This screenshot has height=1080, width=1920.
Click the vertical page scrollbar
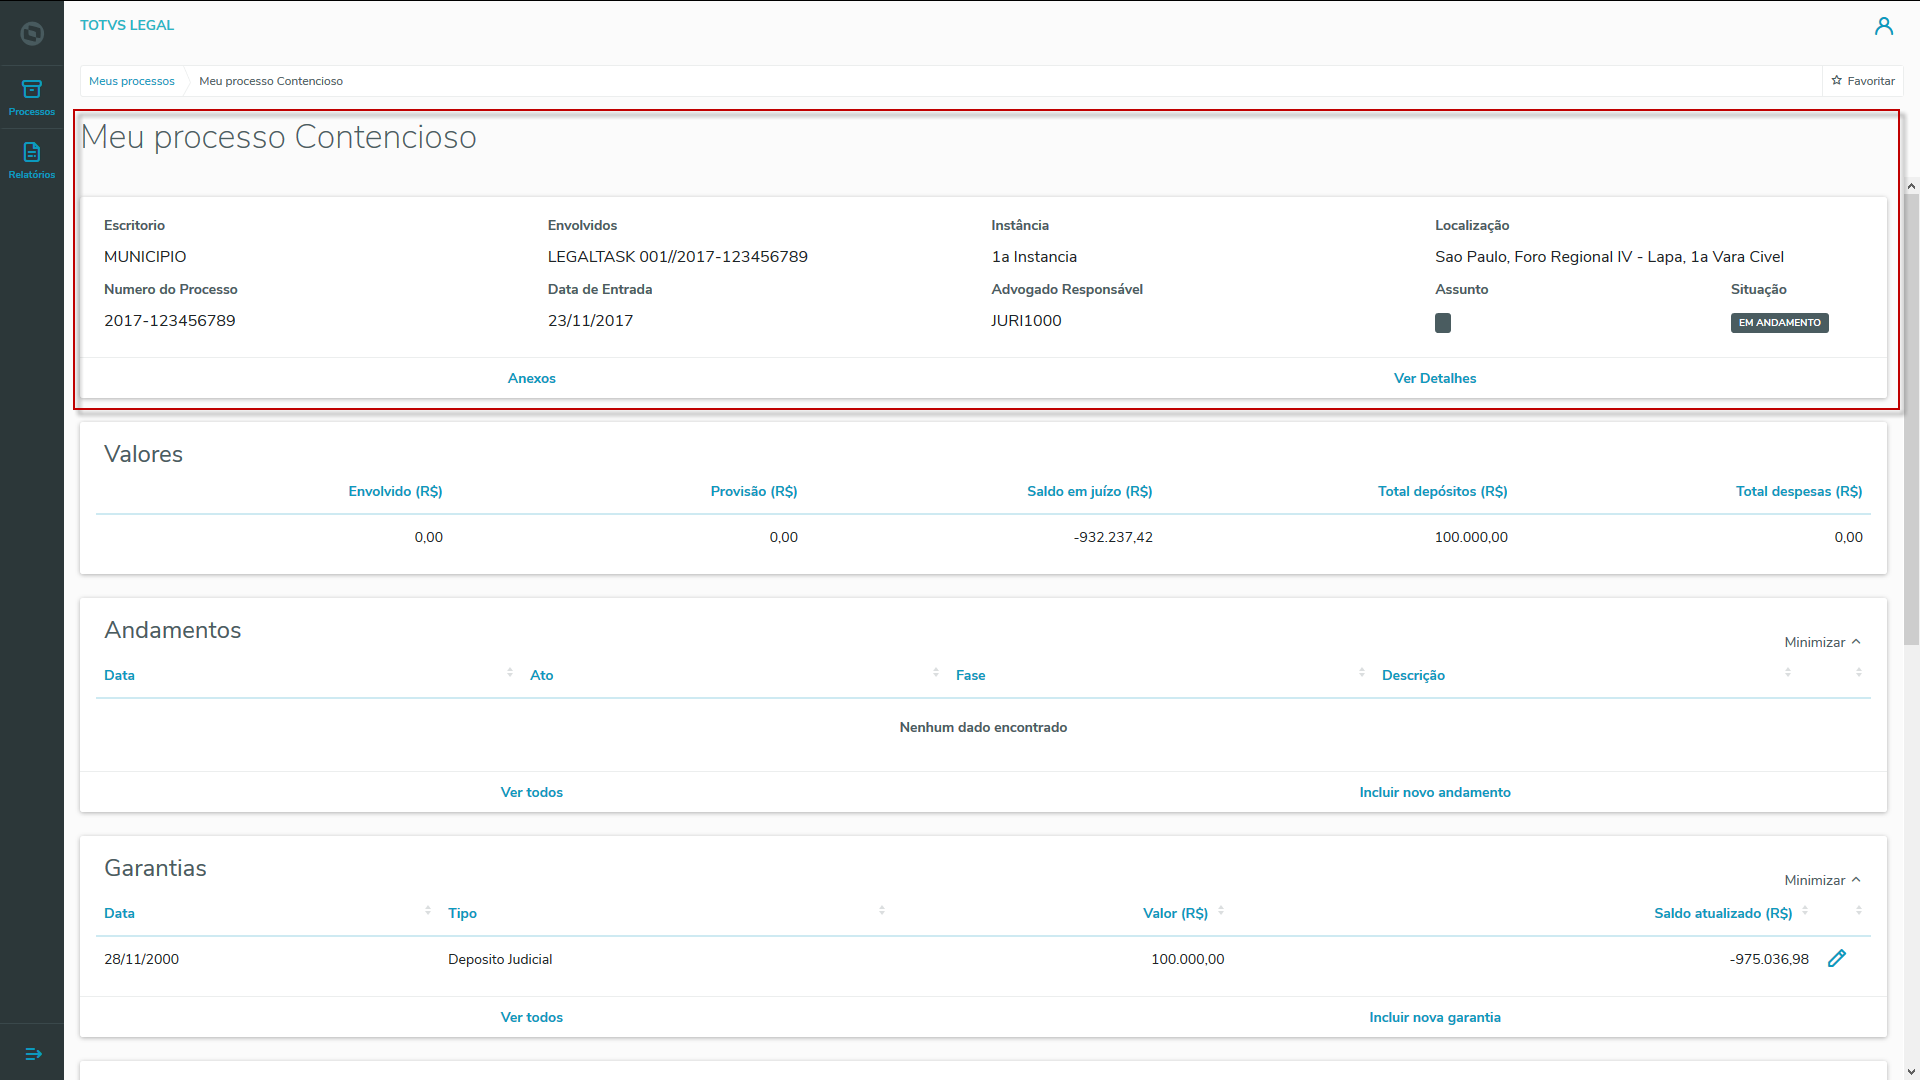pos(1911,420)
